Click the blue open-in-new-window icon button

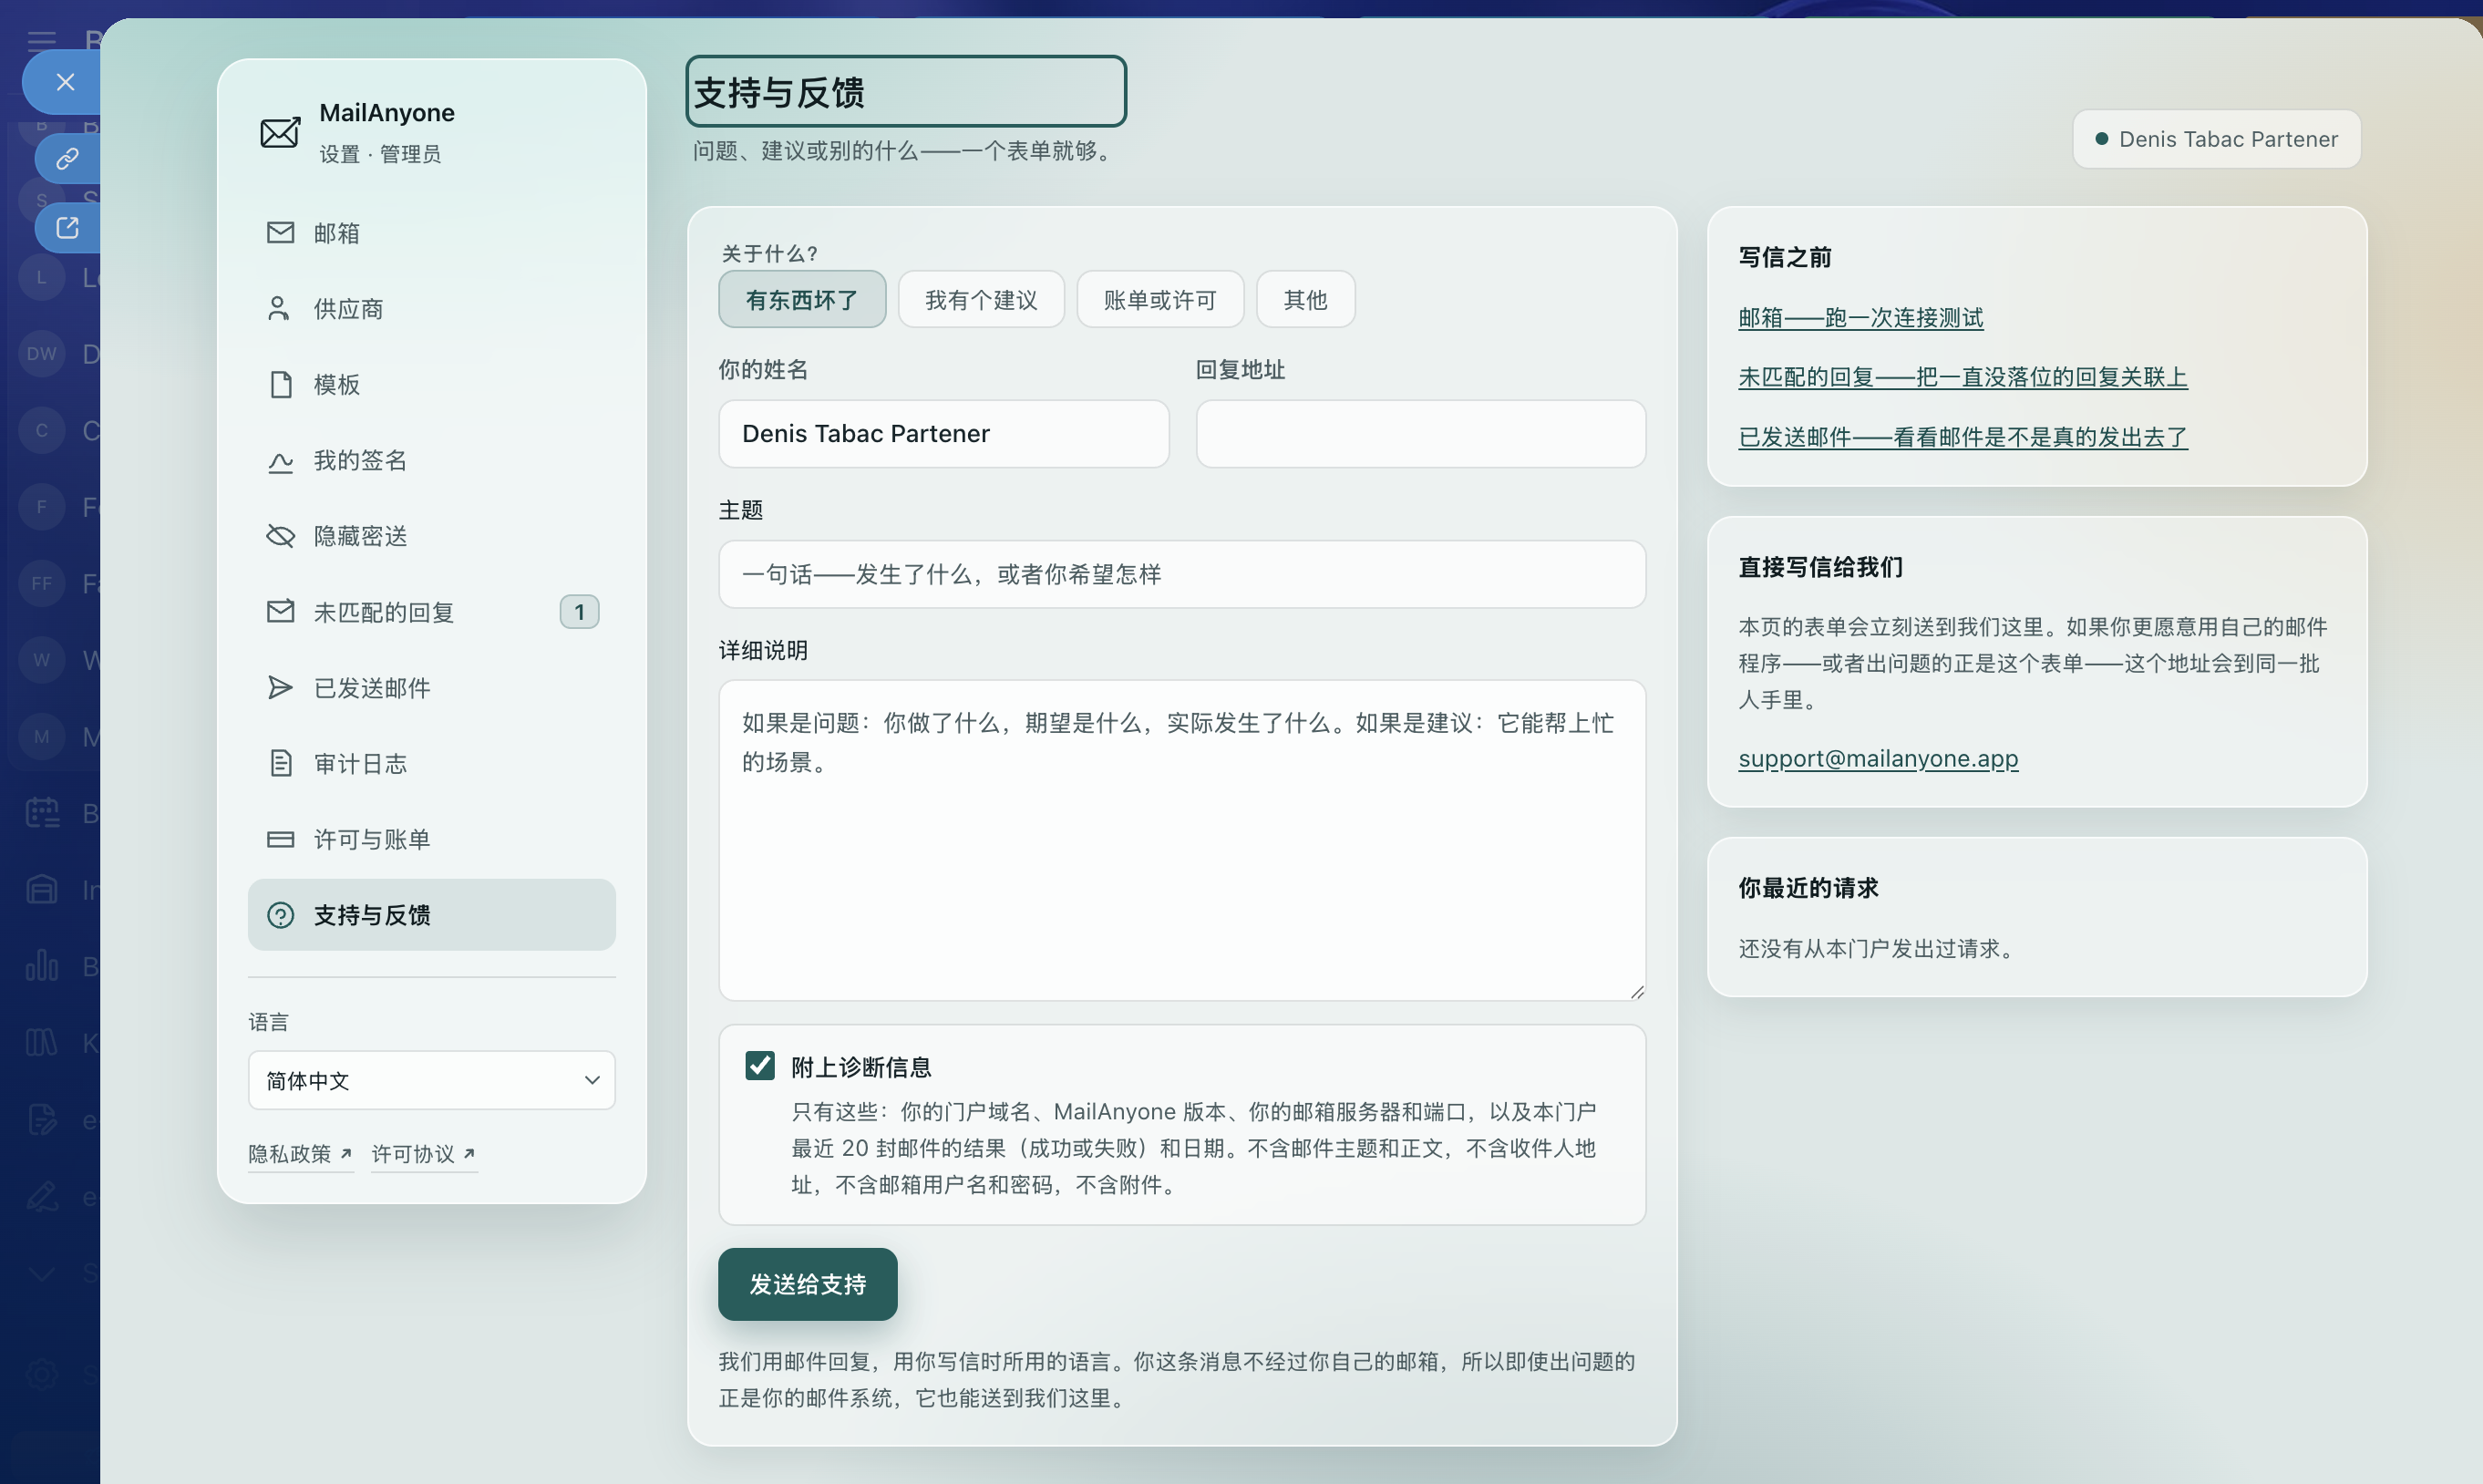point(67,228)
